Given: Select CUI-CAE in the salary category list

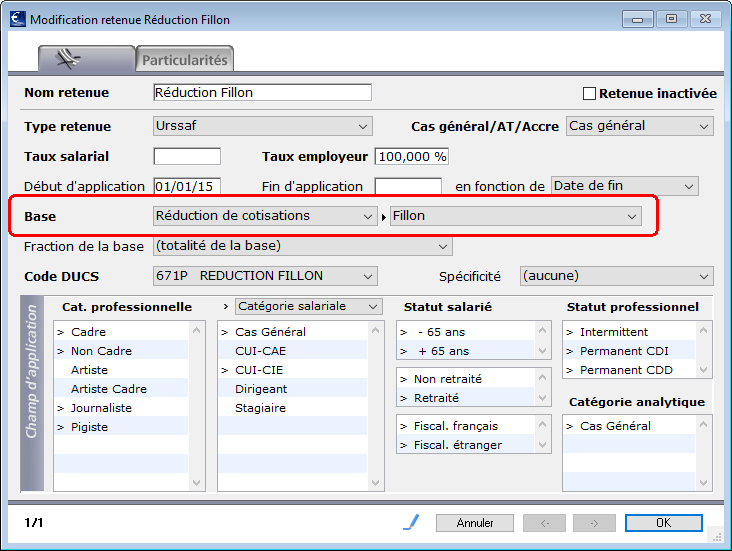Looking at the screenshot, I should point(293,351).
